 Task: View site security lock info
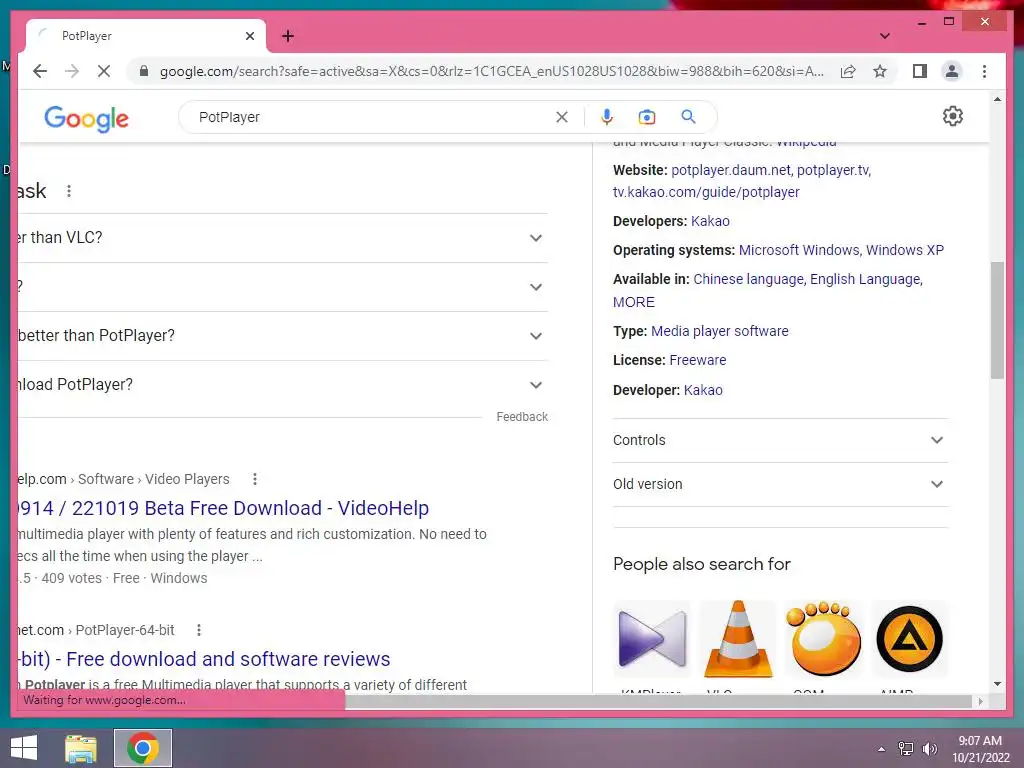[x=144, y=71]
